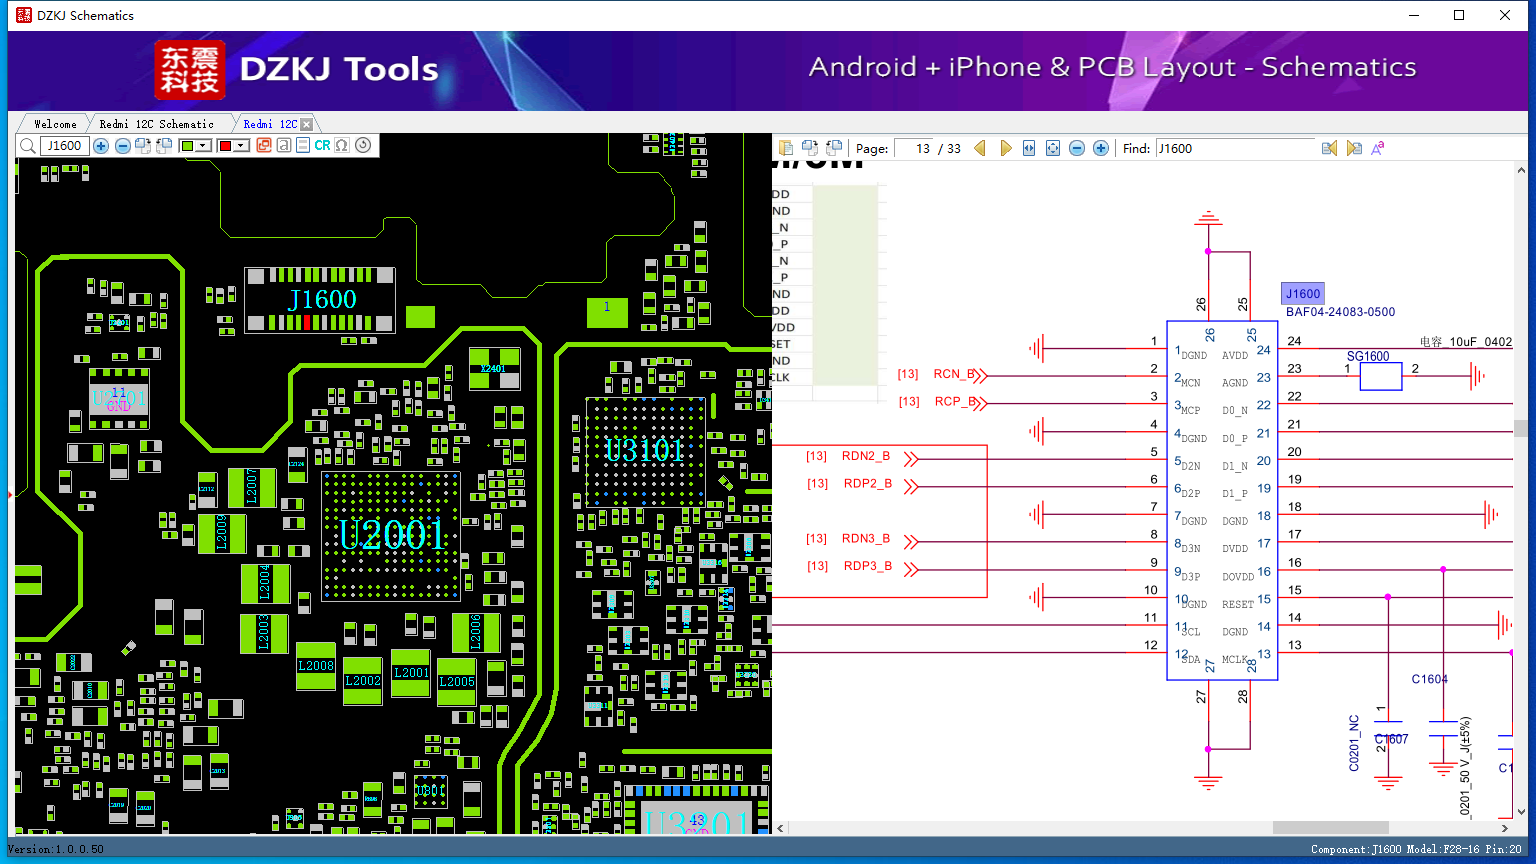Click the circular reset view icon
Screen dimensions: 1536x864
(363, 146)
